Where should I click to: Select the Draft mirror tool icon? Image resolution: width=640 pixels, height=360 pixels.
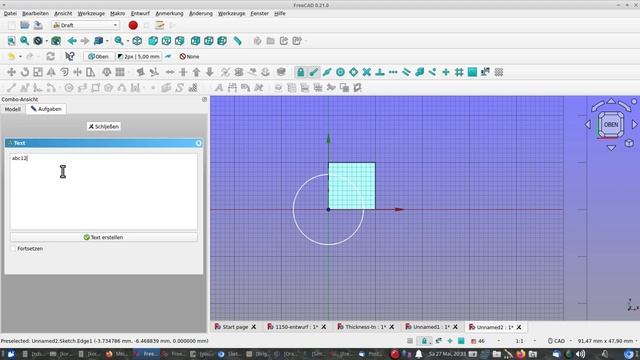(x=51, y=72)
